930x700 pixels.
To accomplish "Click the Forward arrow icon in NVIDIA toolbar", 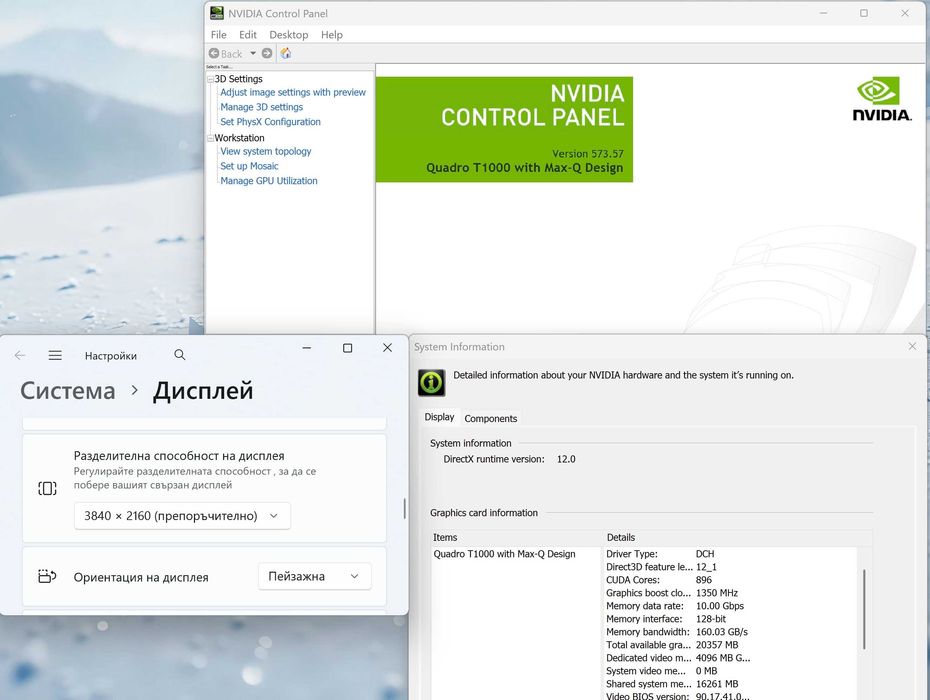I will 267,53.
